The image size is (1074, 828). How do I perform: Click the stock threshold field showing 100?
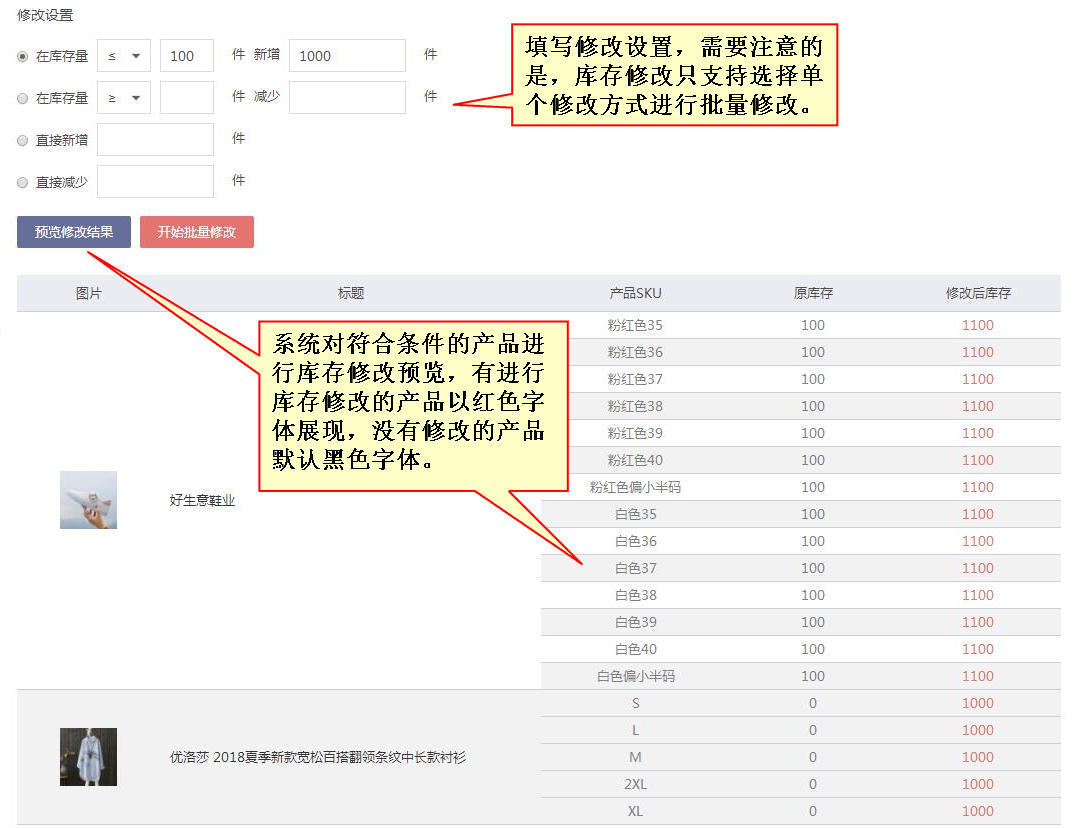(187, 55)
